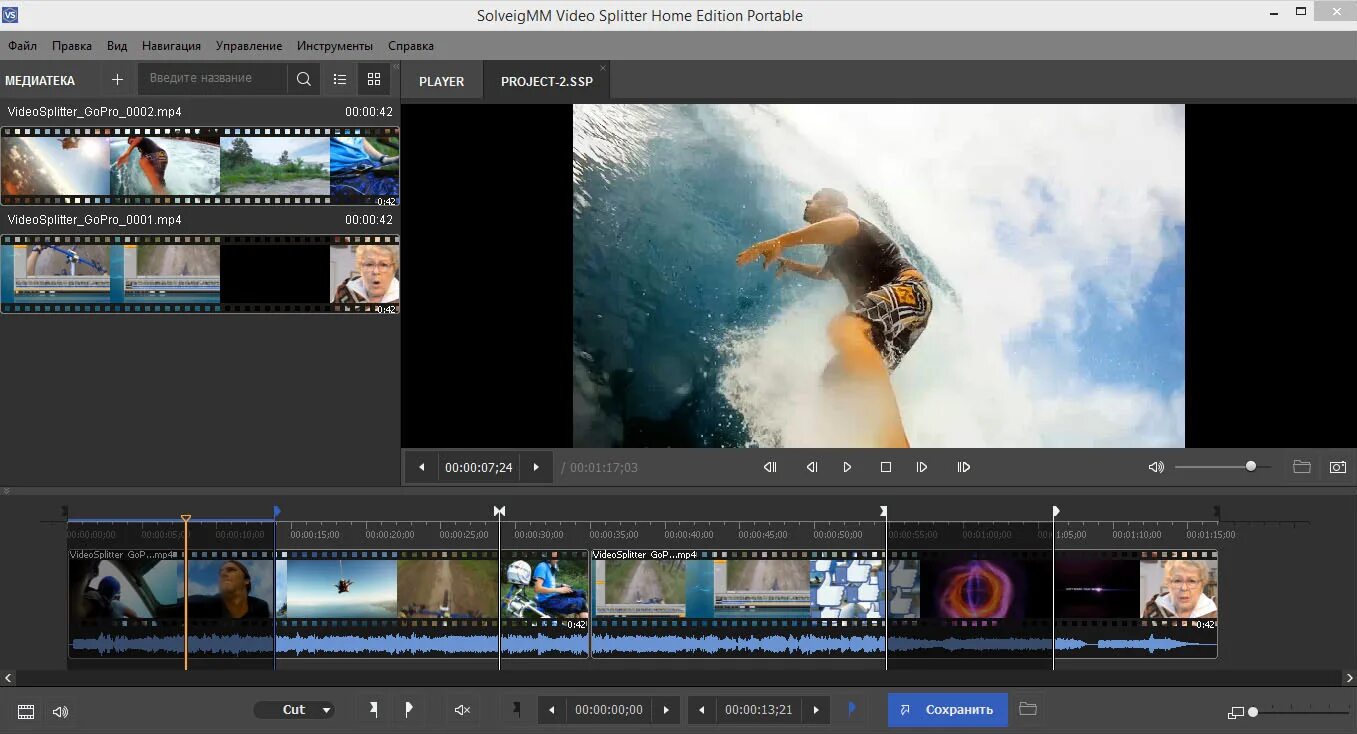The height and width of the screenshot is (734, 1357).
Task: Click the media name search field
Action: (212, 79)
